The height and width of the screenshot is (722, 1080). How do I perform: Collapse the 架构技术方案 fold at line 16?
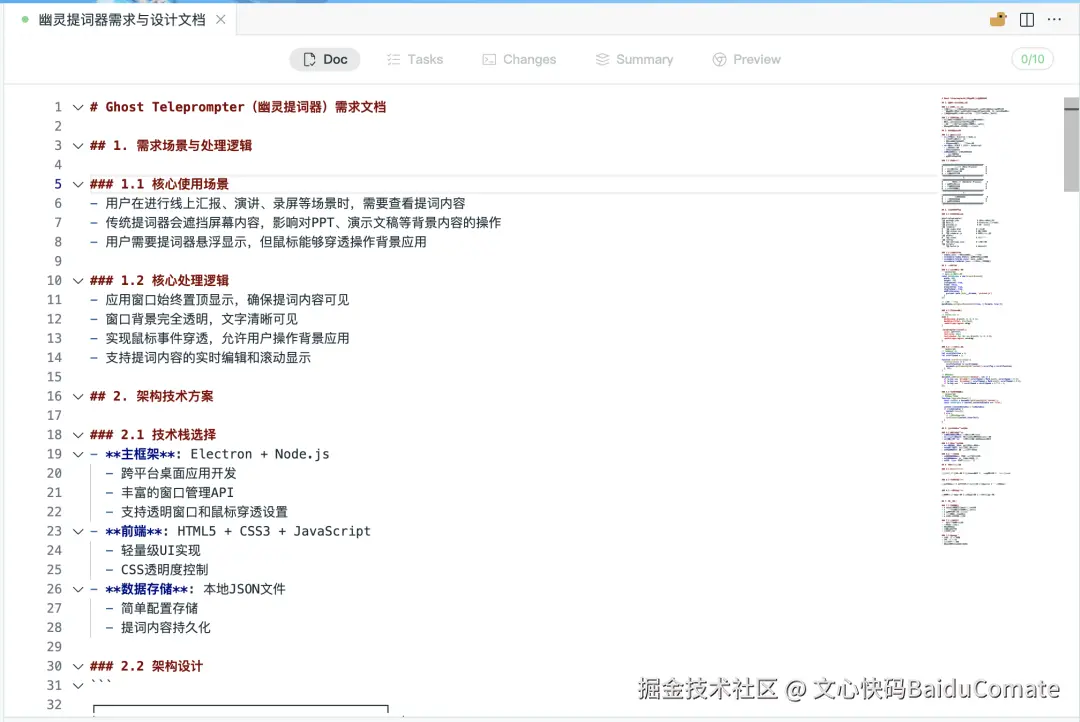78,396
